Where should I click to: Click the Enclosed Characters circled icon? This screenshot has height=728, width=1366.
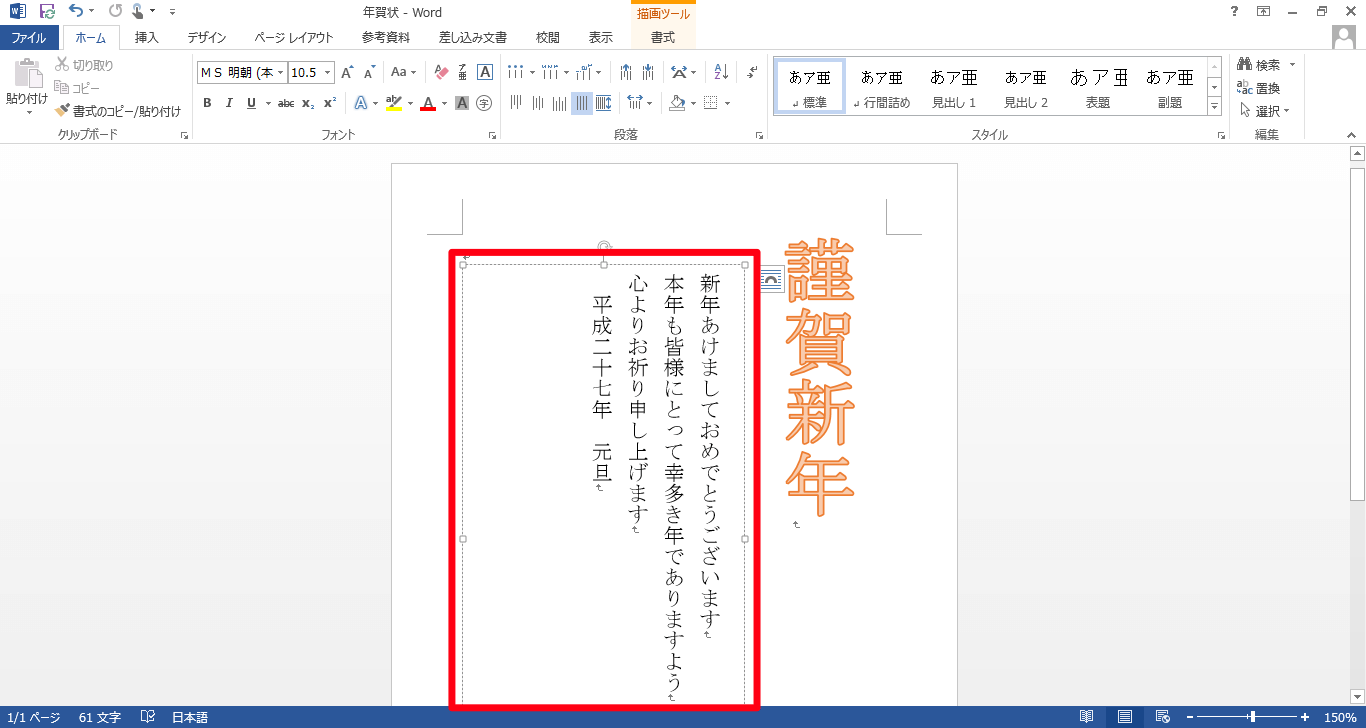(x=484, y=103)
